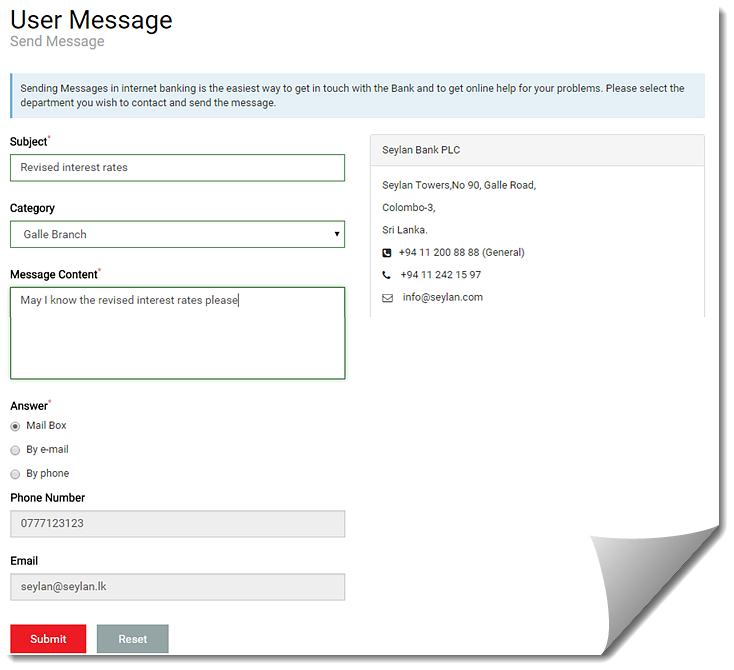Click the Phone Number label
This screenshot has width=734, height=670.
tap(48, 498)
